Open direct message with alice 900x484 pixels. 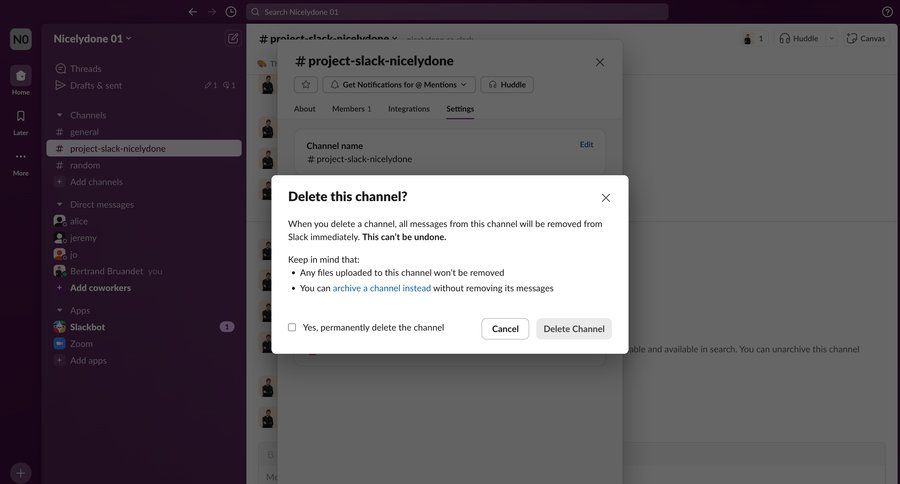point(79,221)
